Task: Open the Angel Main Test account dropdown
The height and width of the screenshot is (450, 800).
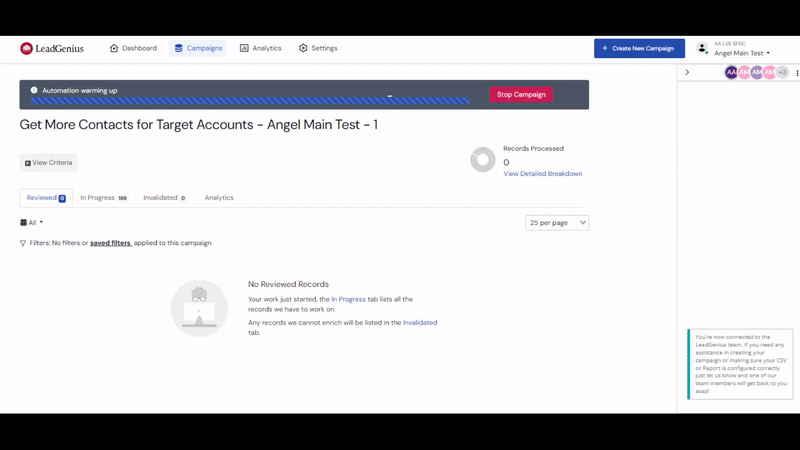Action: 742,53
